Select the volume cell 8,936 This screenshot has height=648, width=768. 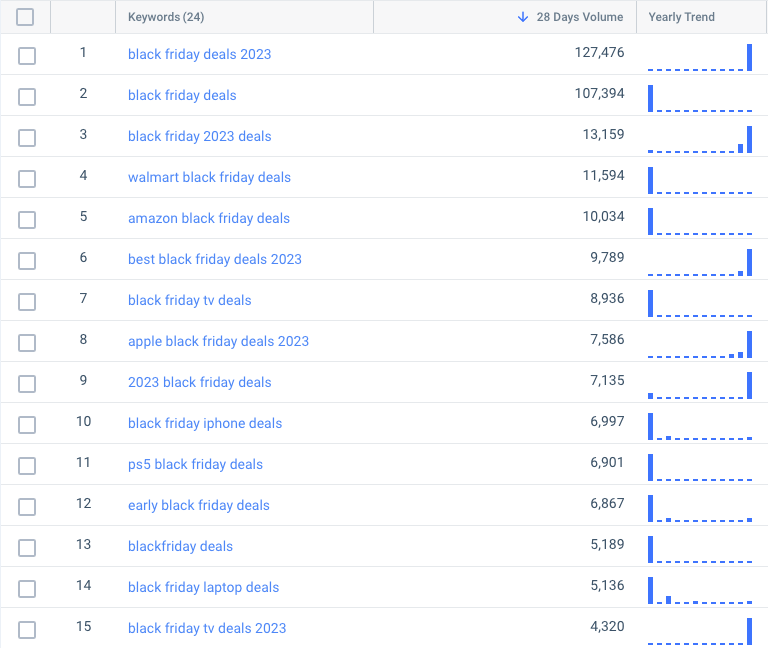click(607, 298)
